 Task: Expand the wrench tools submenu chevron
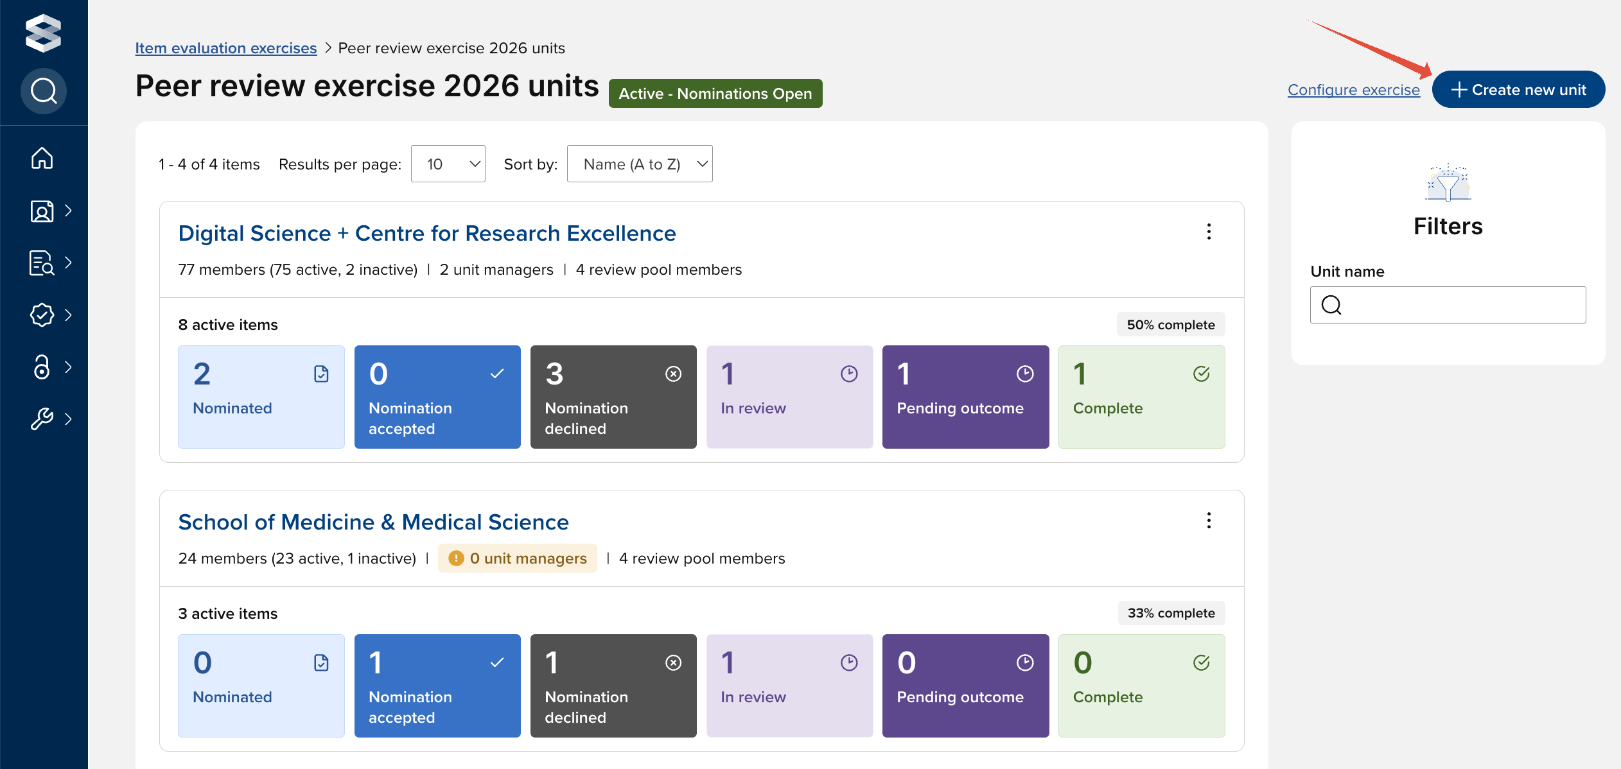[x=68, y=419]
